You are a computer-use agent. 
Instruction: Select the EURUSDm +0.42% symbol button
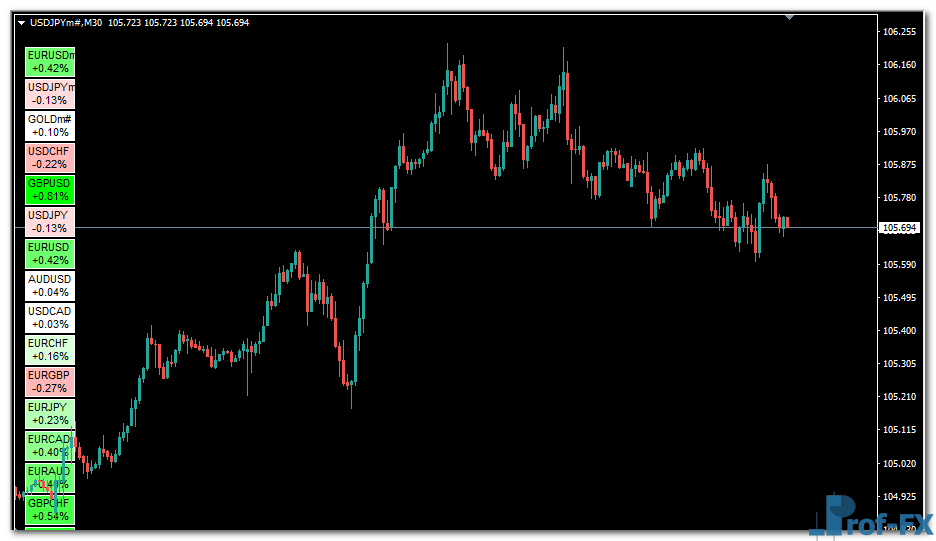50,62
